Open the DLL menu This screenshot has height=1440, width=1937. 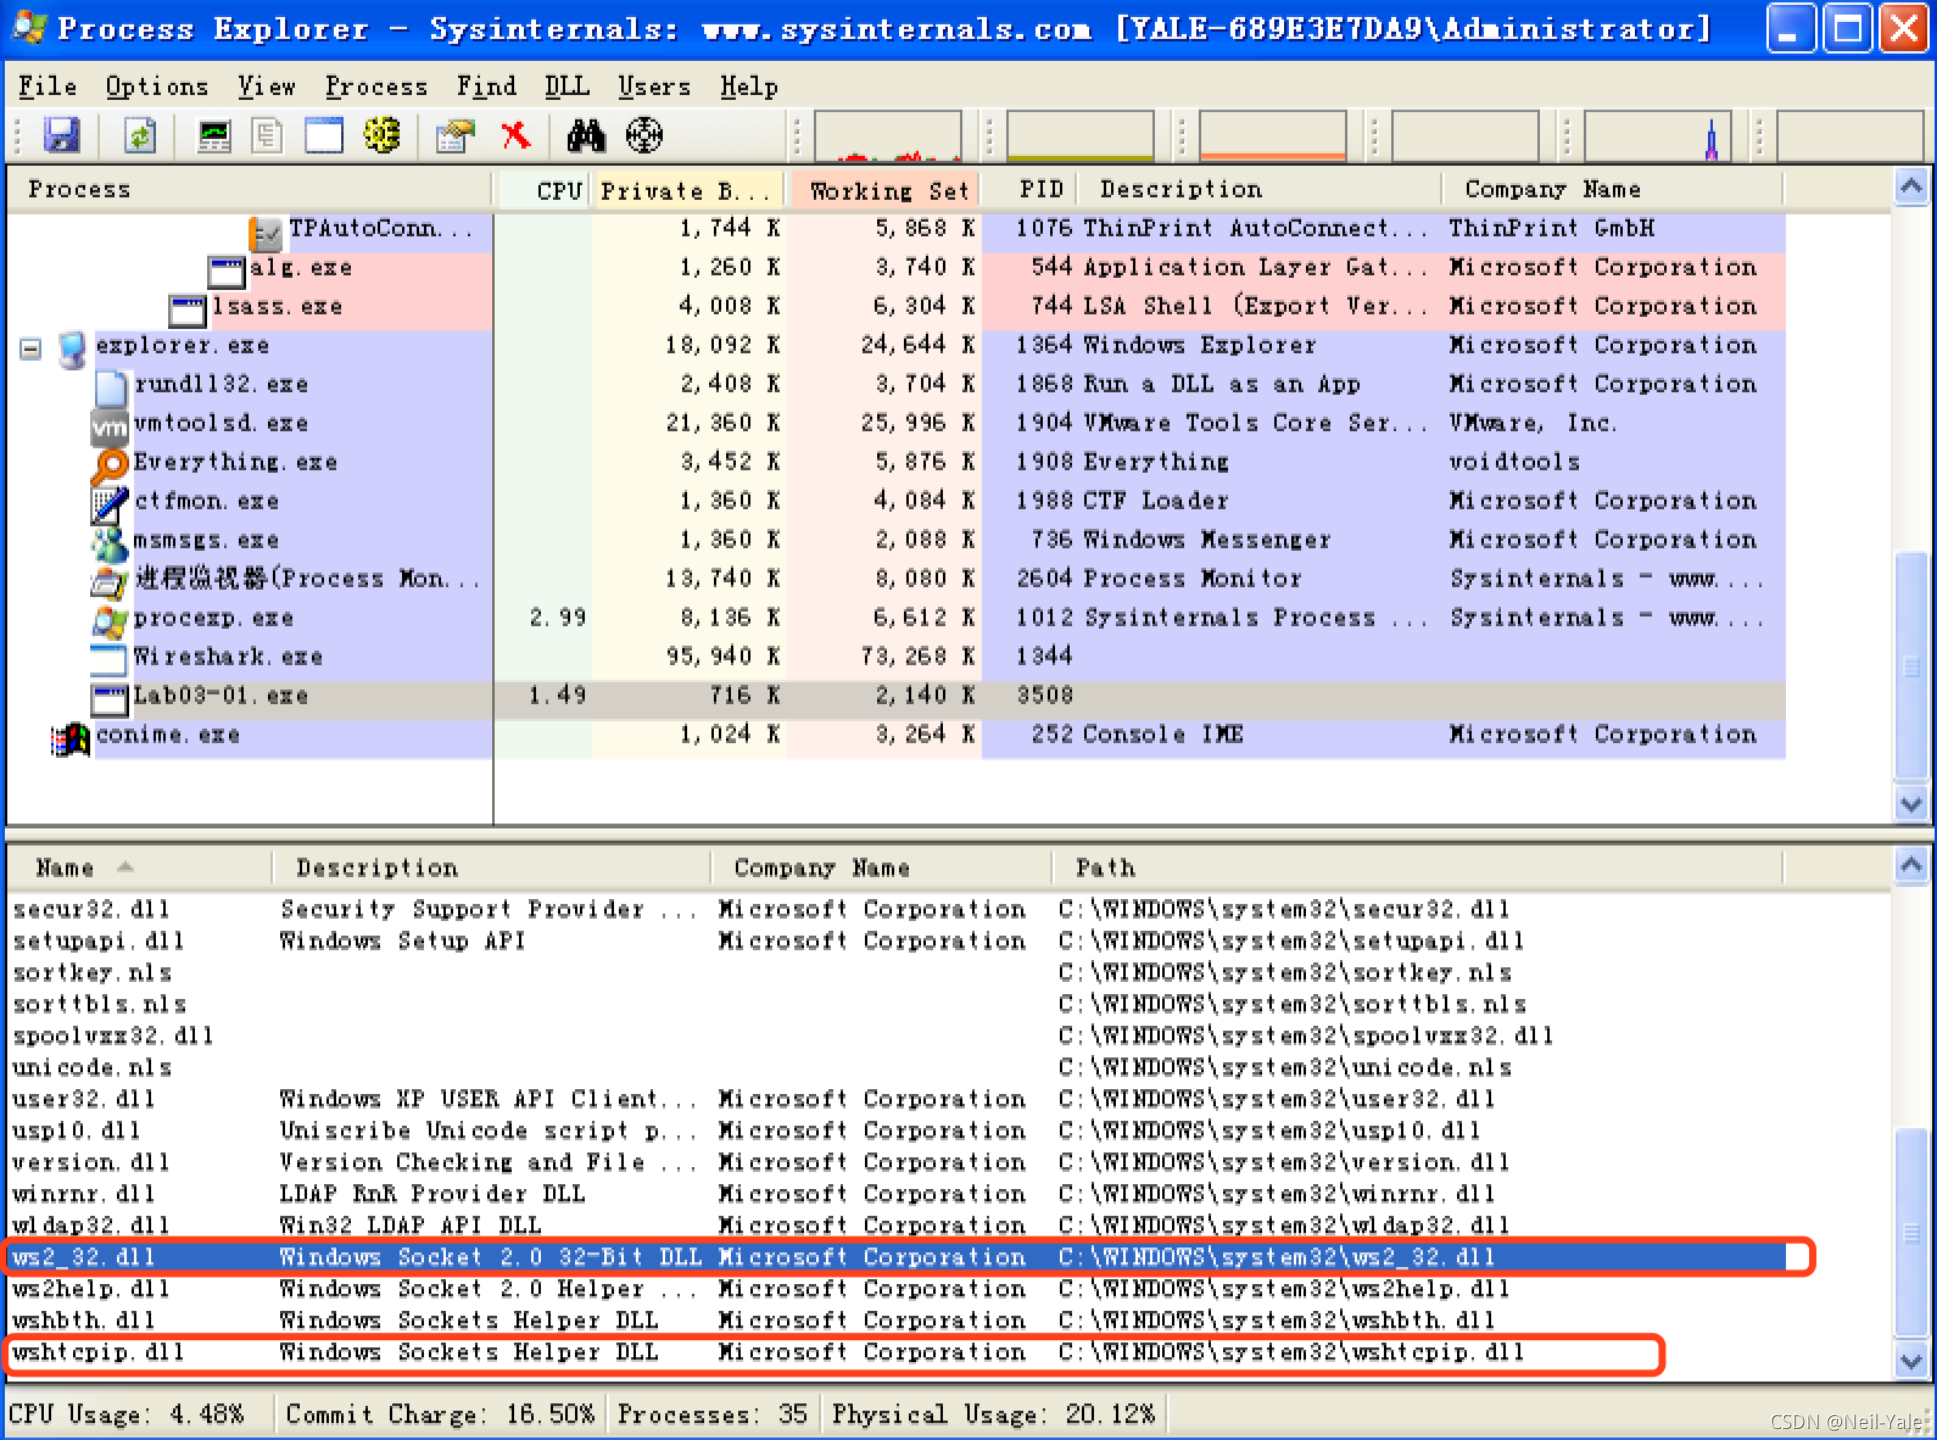click(x=567, y=87)
